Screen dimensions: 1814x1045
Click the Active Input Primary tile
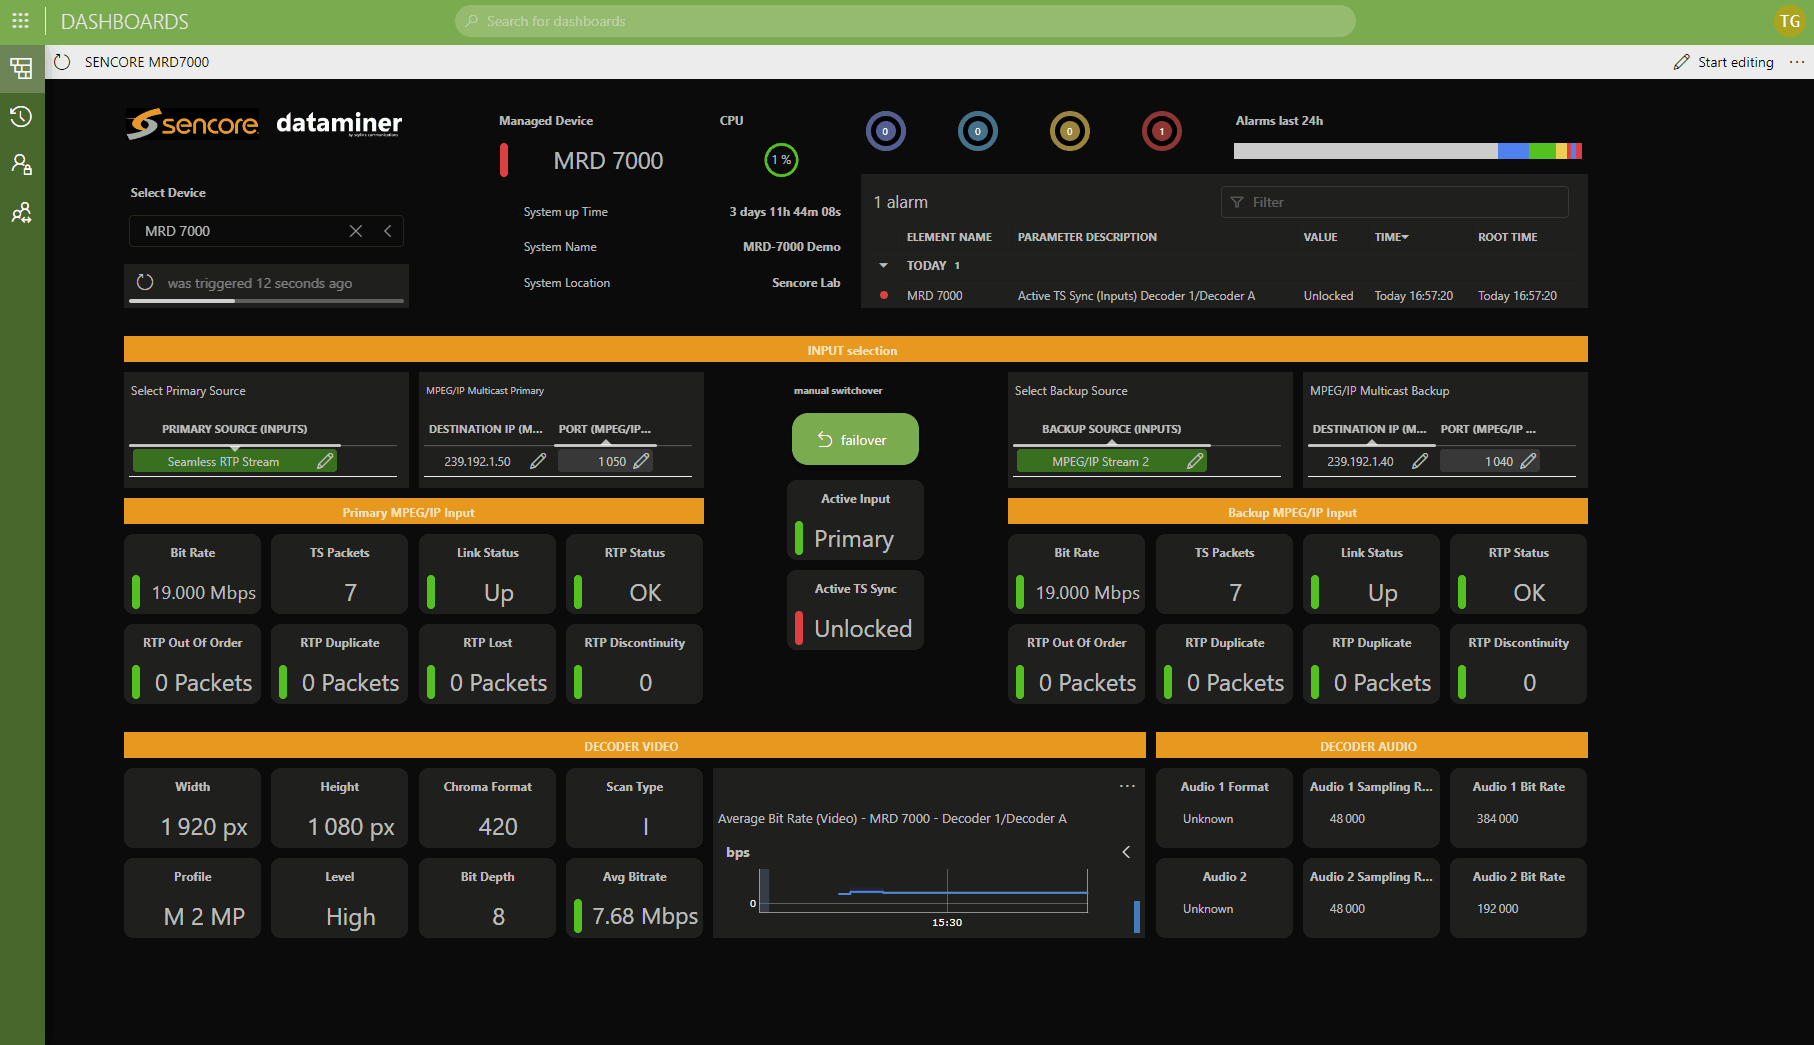point(855,520)
